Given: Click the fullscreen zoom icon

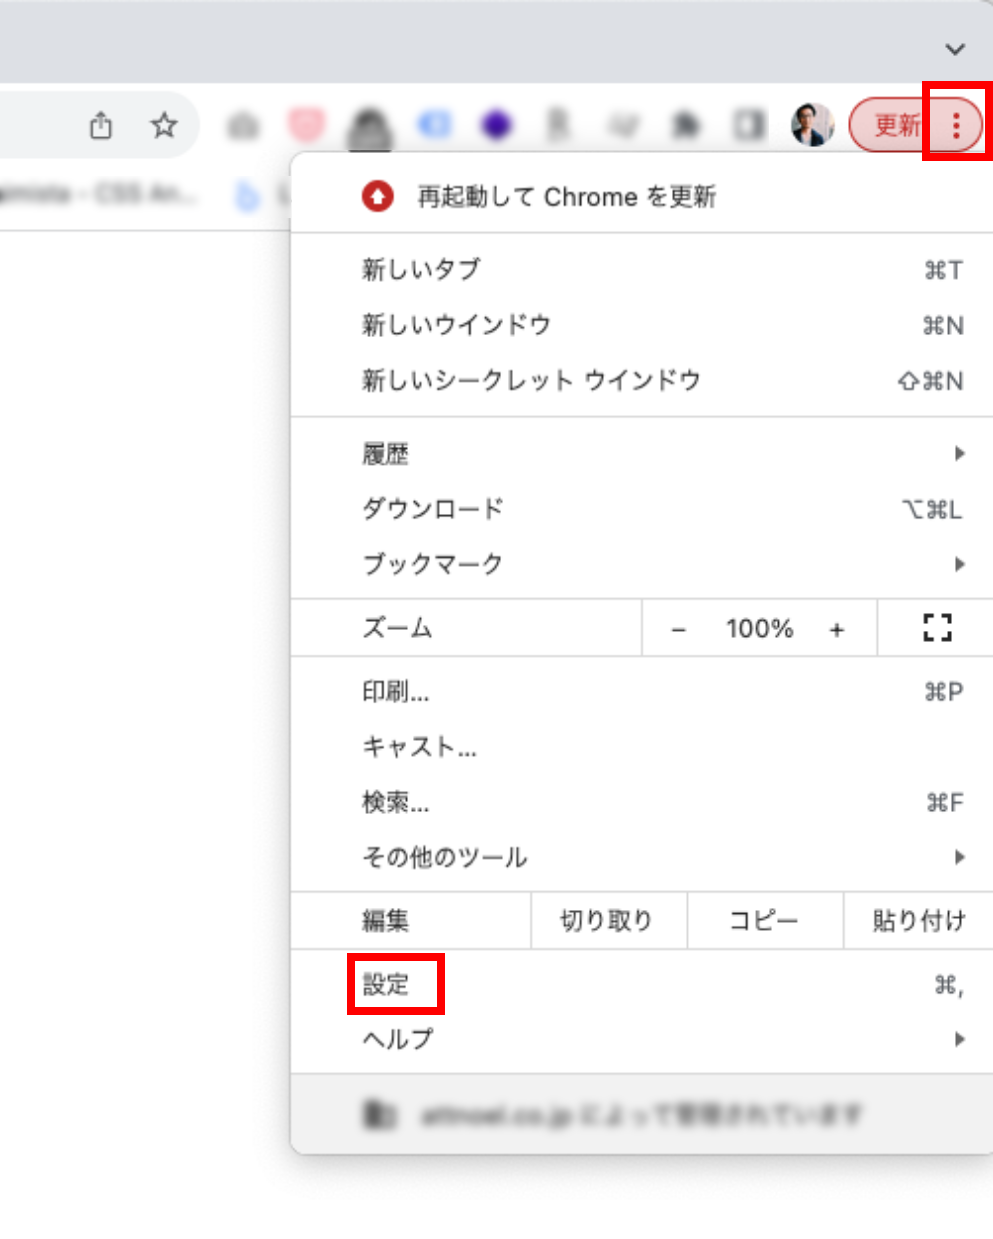Looking at the screenshot, I should [937, 628].
